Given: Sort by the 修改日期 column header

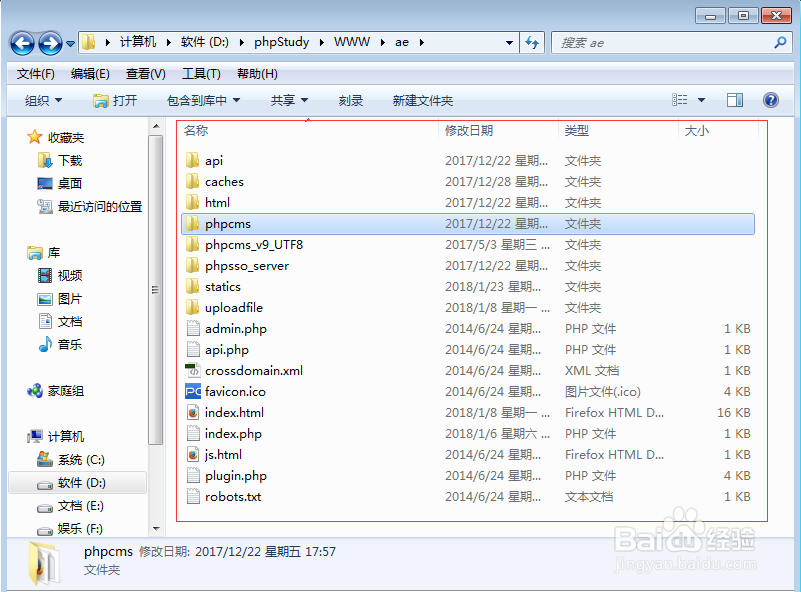Looking at the screenshot, I should (x=469, y=130).
